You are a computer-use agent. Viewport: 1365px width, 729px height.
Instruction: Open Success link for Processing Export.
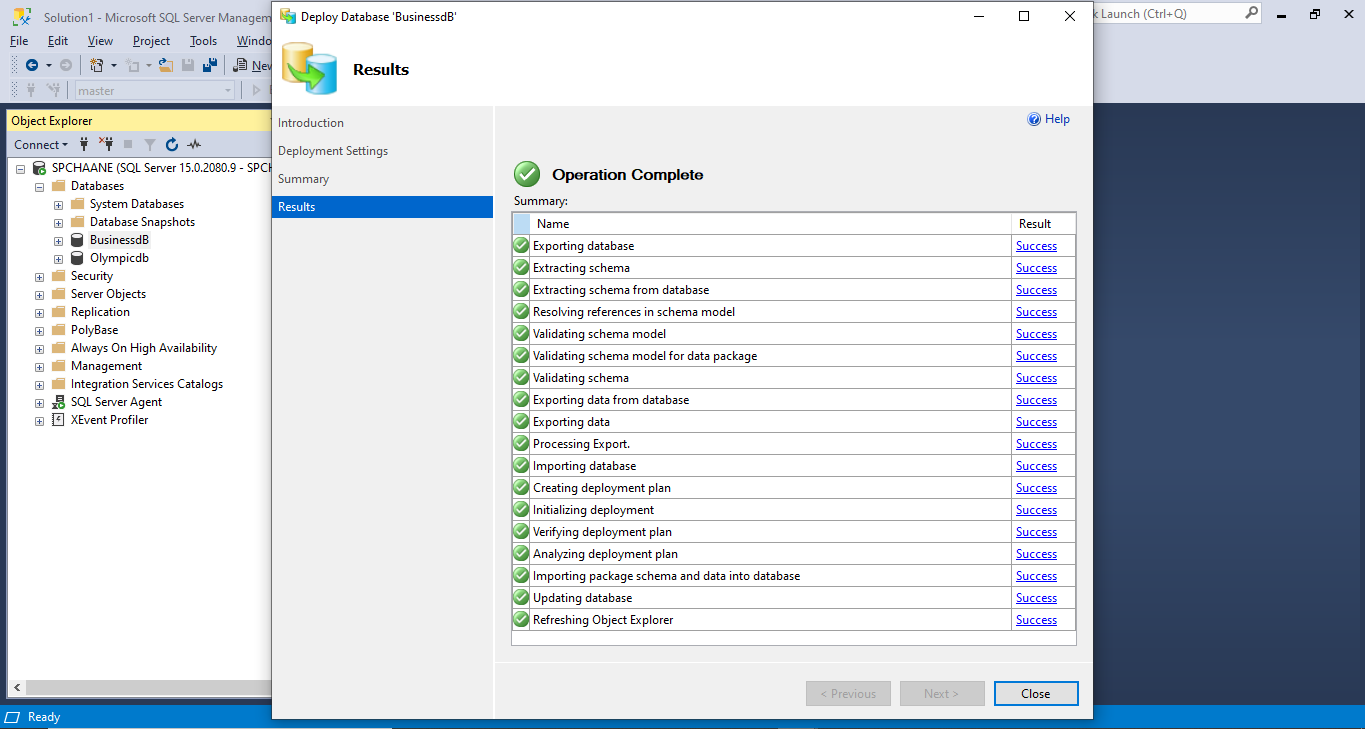point(1036,444)
